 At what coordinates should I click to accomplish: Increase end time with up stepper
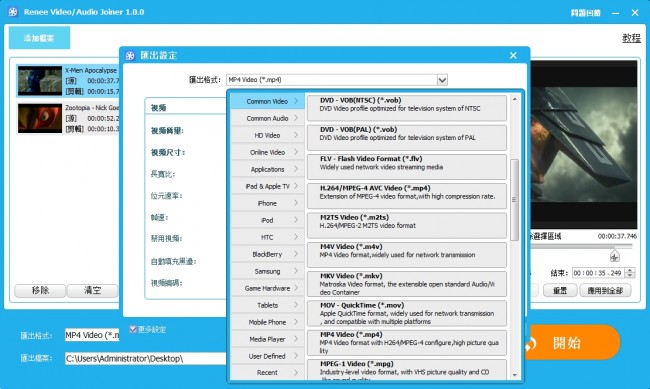630,270
